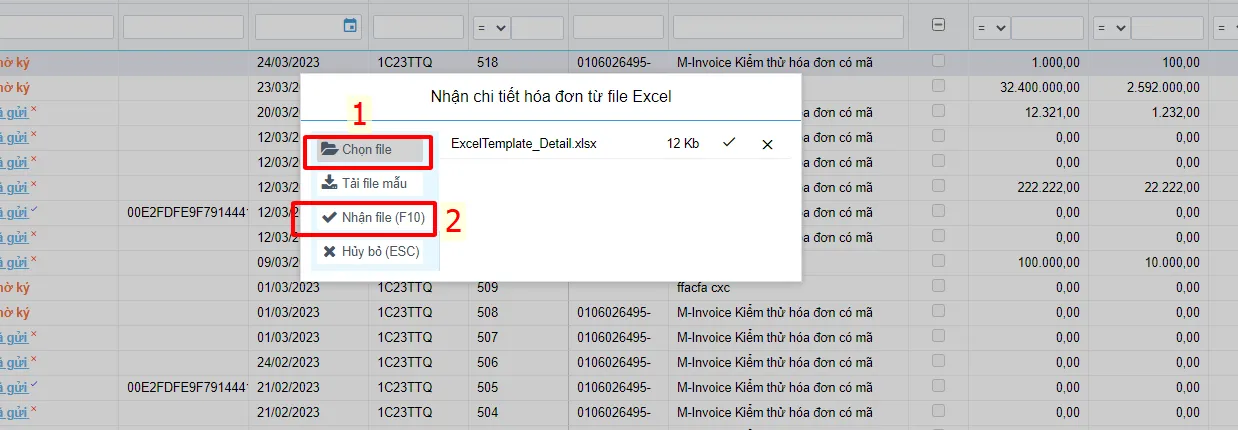
Task: Tick checkbox in invoice 504 row
Action: 938,412
